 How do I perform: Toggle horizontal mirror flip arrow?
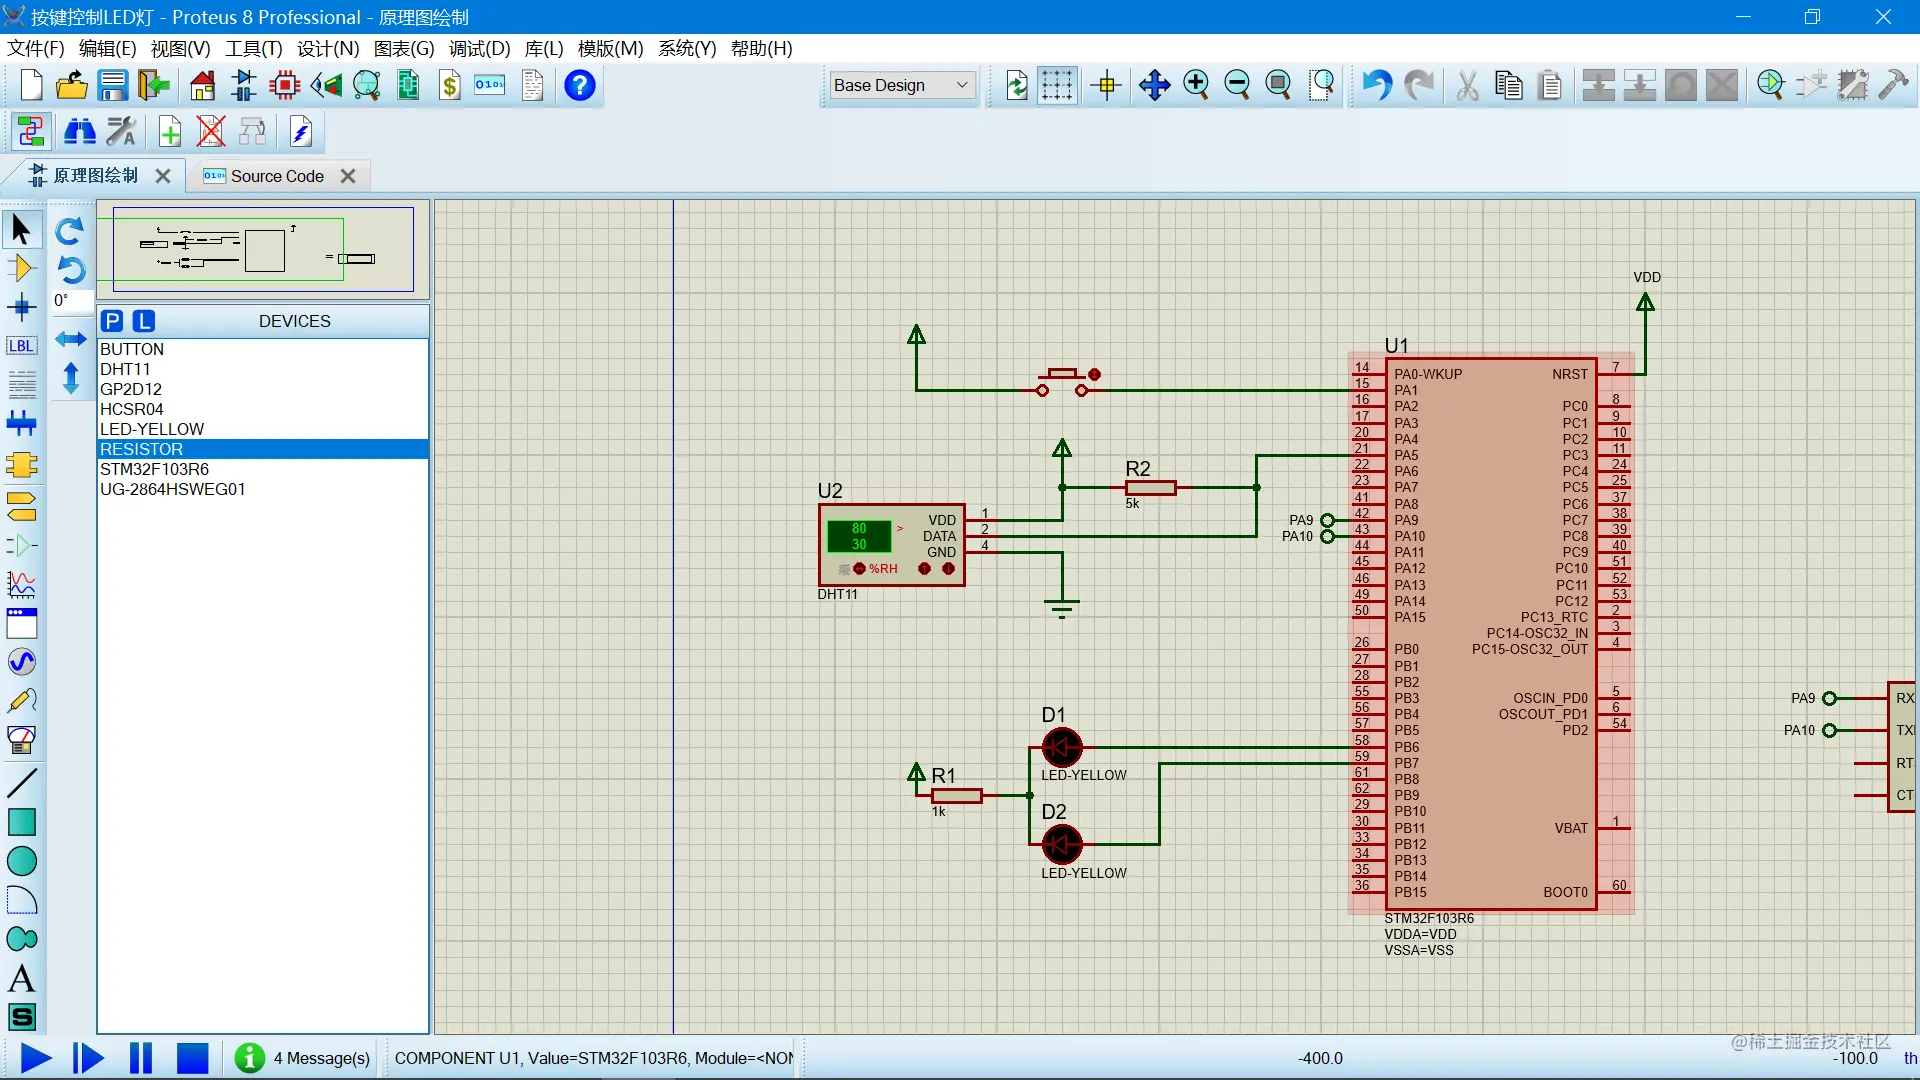pos(70,339)
